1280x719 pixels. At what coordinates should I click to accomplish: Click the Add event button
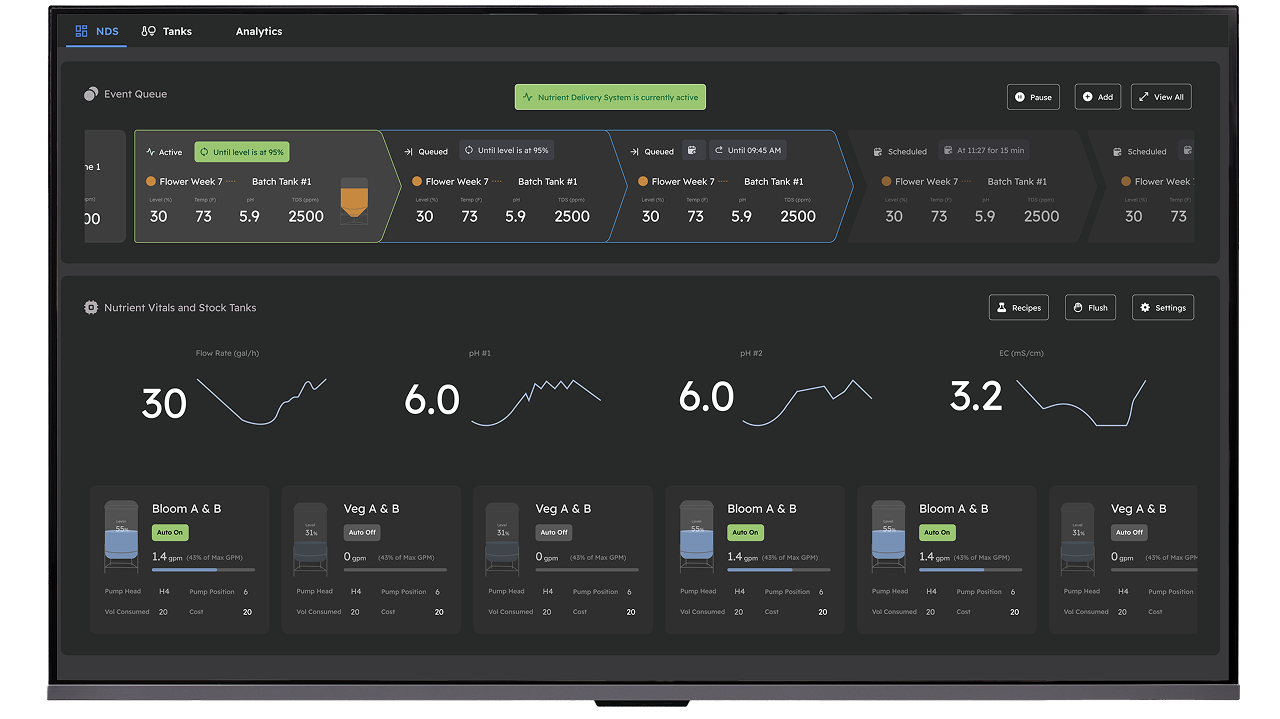pyautogui.click(x=1098, y=97)
